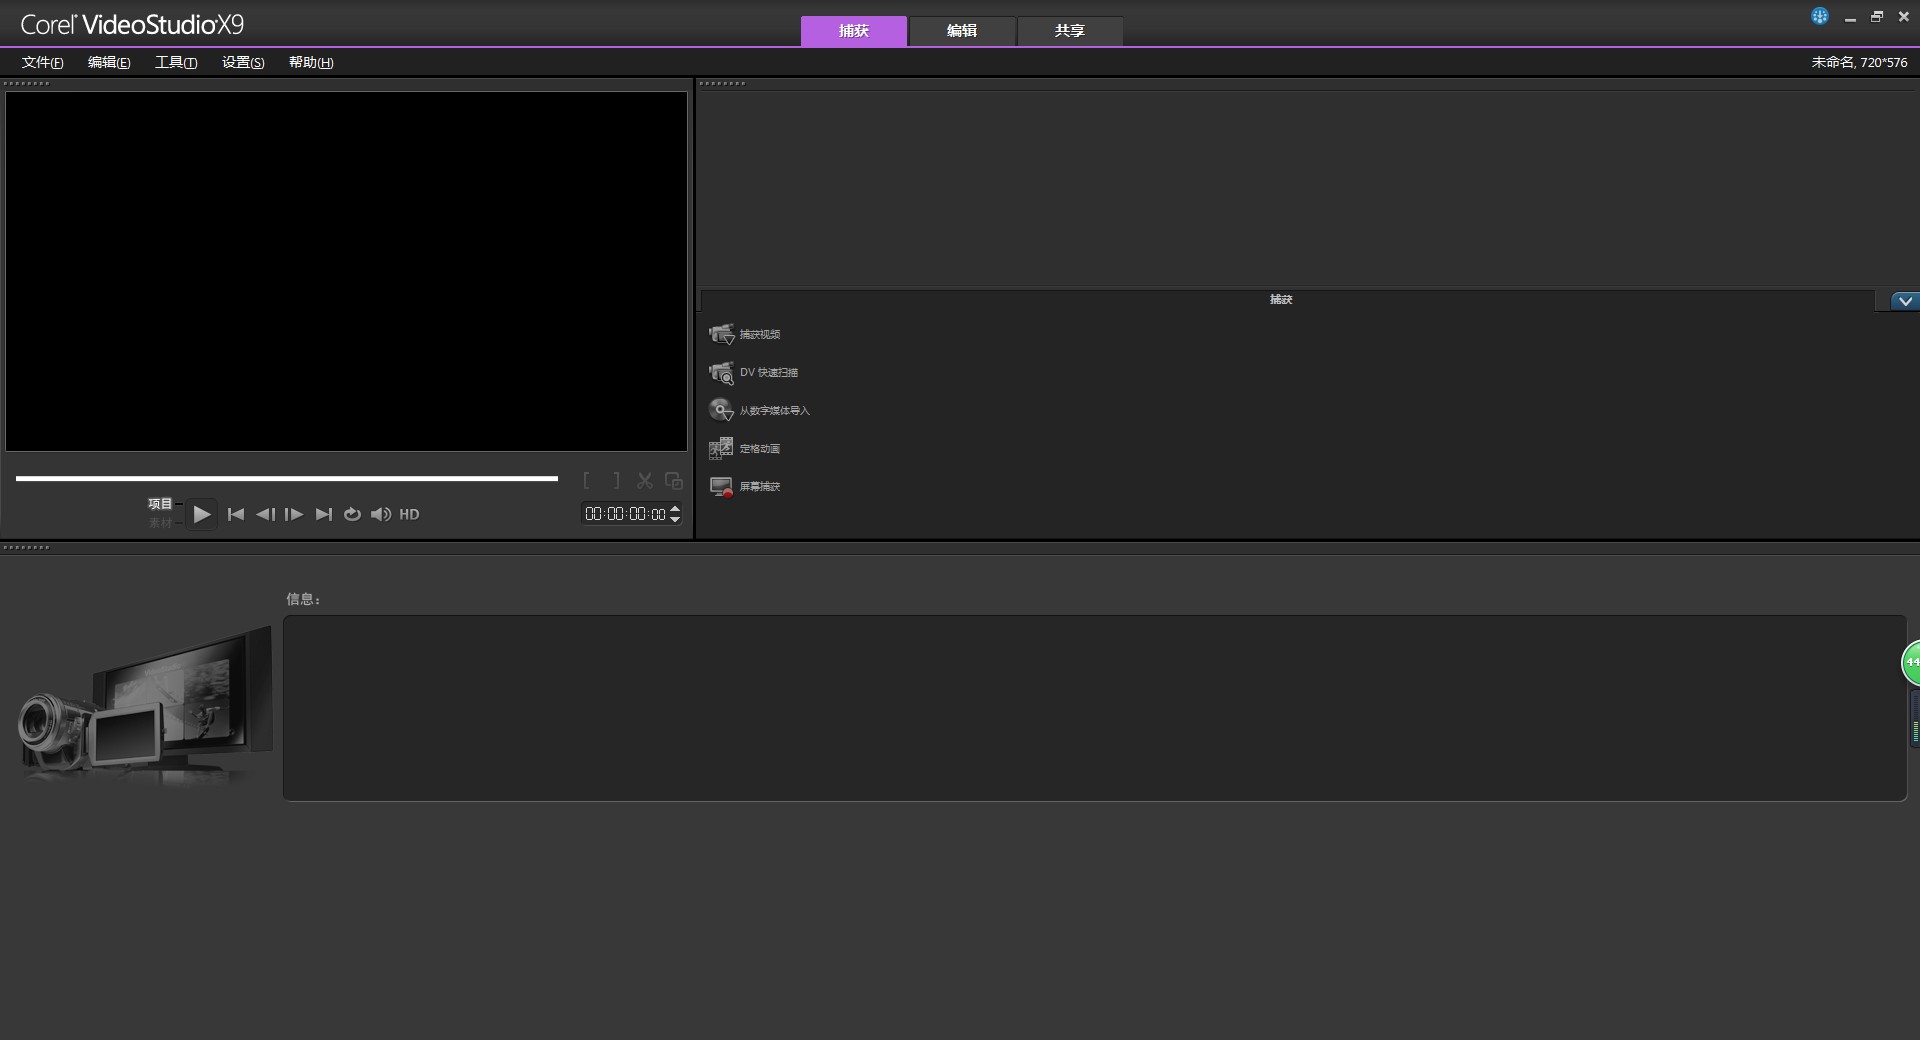The image size is (1920, 1040).
Task: Open the 共享 share tab
Action: (x=1069, y=31)
